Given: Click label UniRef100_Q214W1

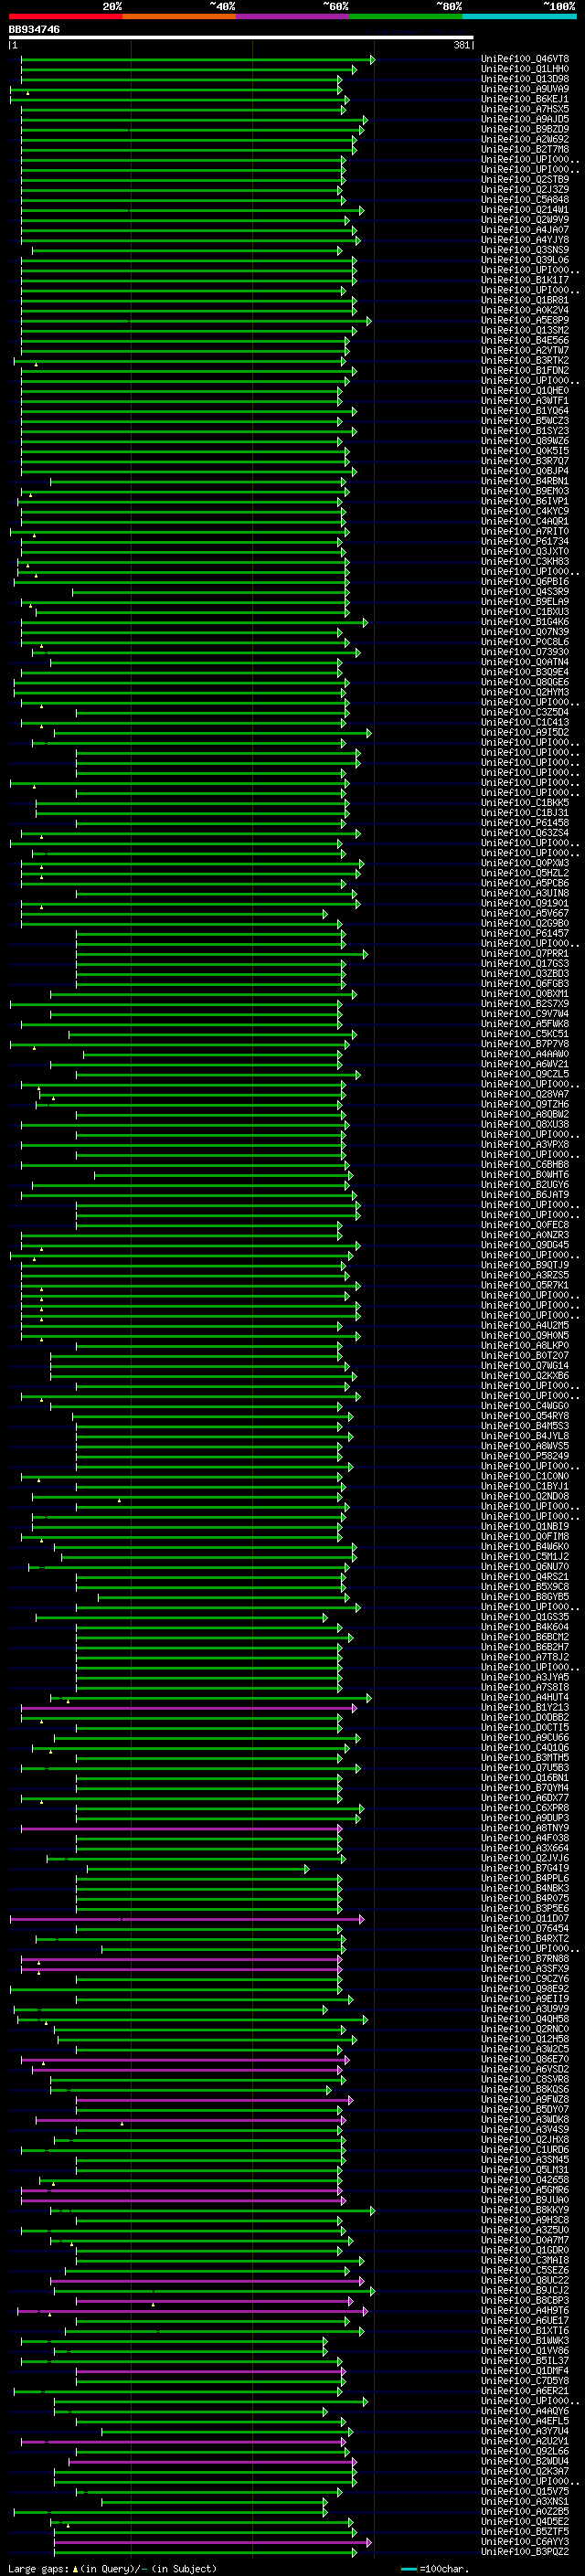Looking at the screenshot, I should coord(525,210).
